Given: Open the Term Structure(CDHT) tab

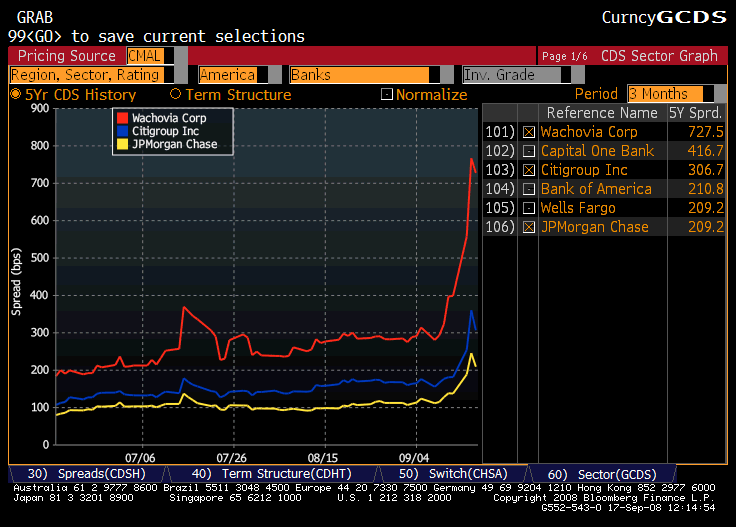Looking at the screenshot, I should point(271,474).
